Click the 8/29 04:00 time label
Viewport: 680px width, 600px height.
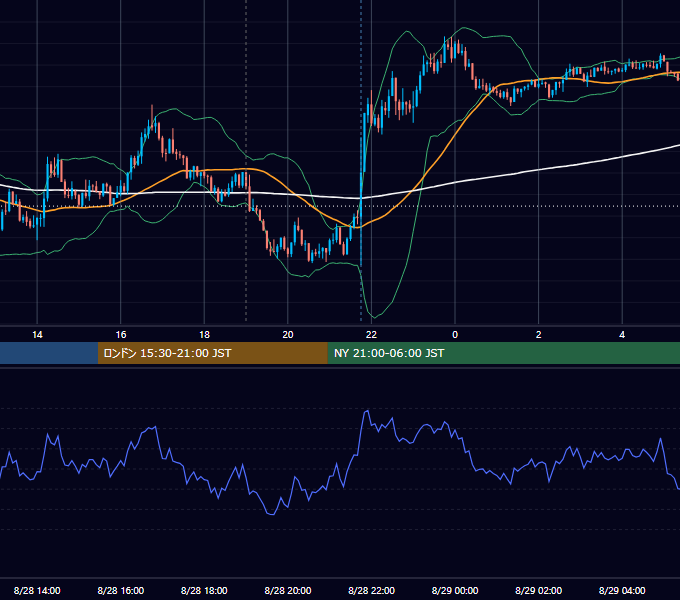click(622, 590)
